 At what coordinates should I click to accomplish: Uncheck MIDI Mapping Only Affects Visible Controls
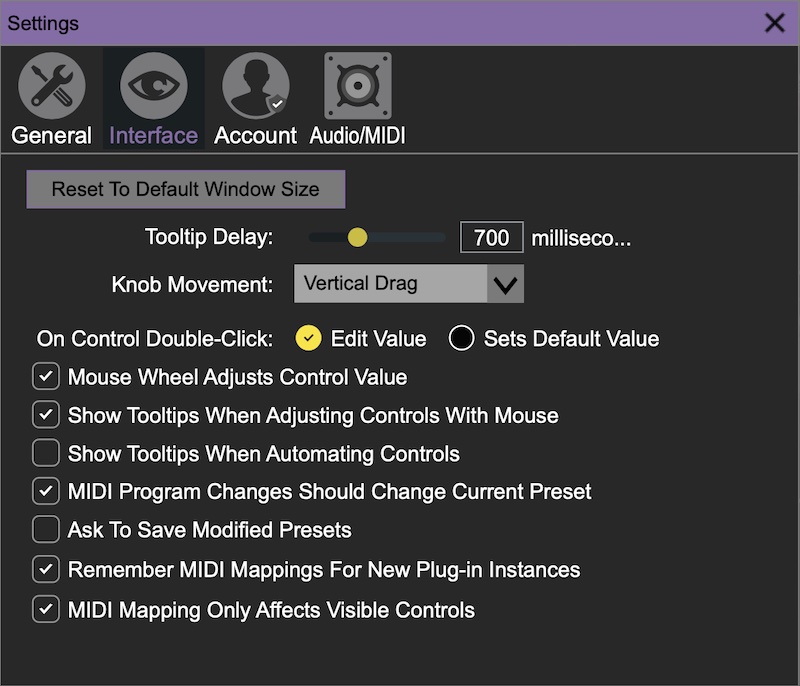pyautogui.click(x=46, y=609)
